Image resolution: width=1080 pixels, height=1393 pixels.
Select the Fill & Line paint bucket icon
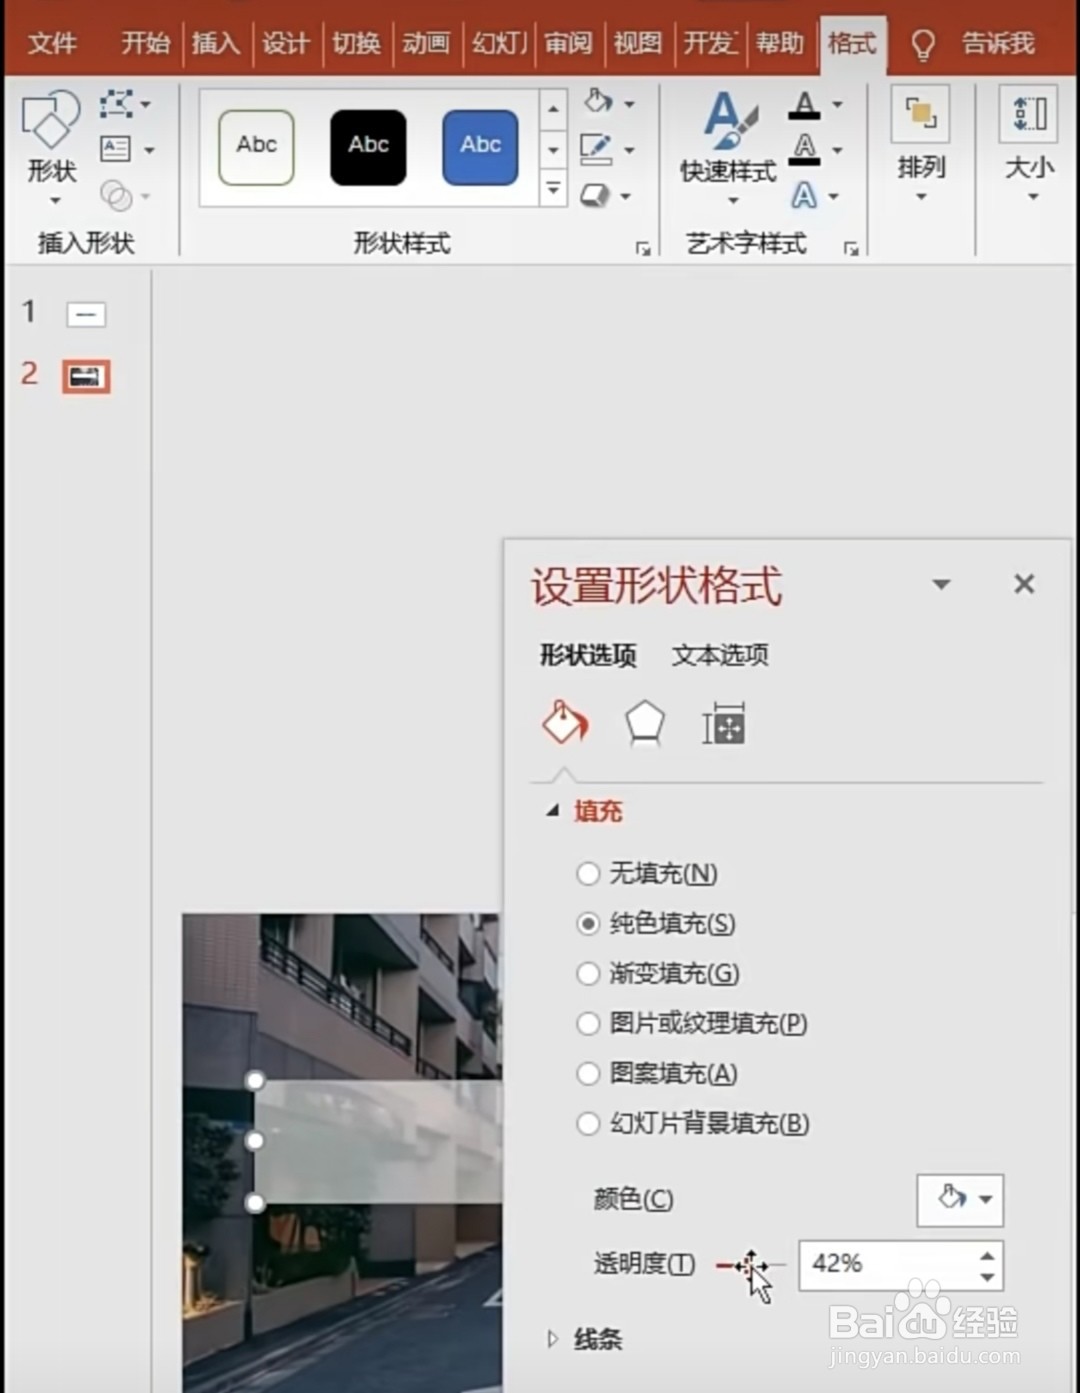coord(563,723)
